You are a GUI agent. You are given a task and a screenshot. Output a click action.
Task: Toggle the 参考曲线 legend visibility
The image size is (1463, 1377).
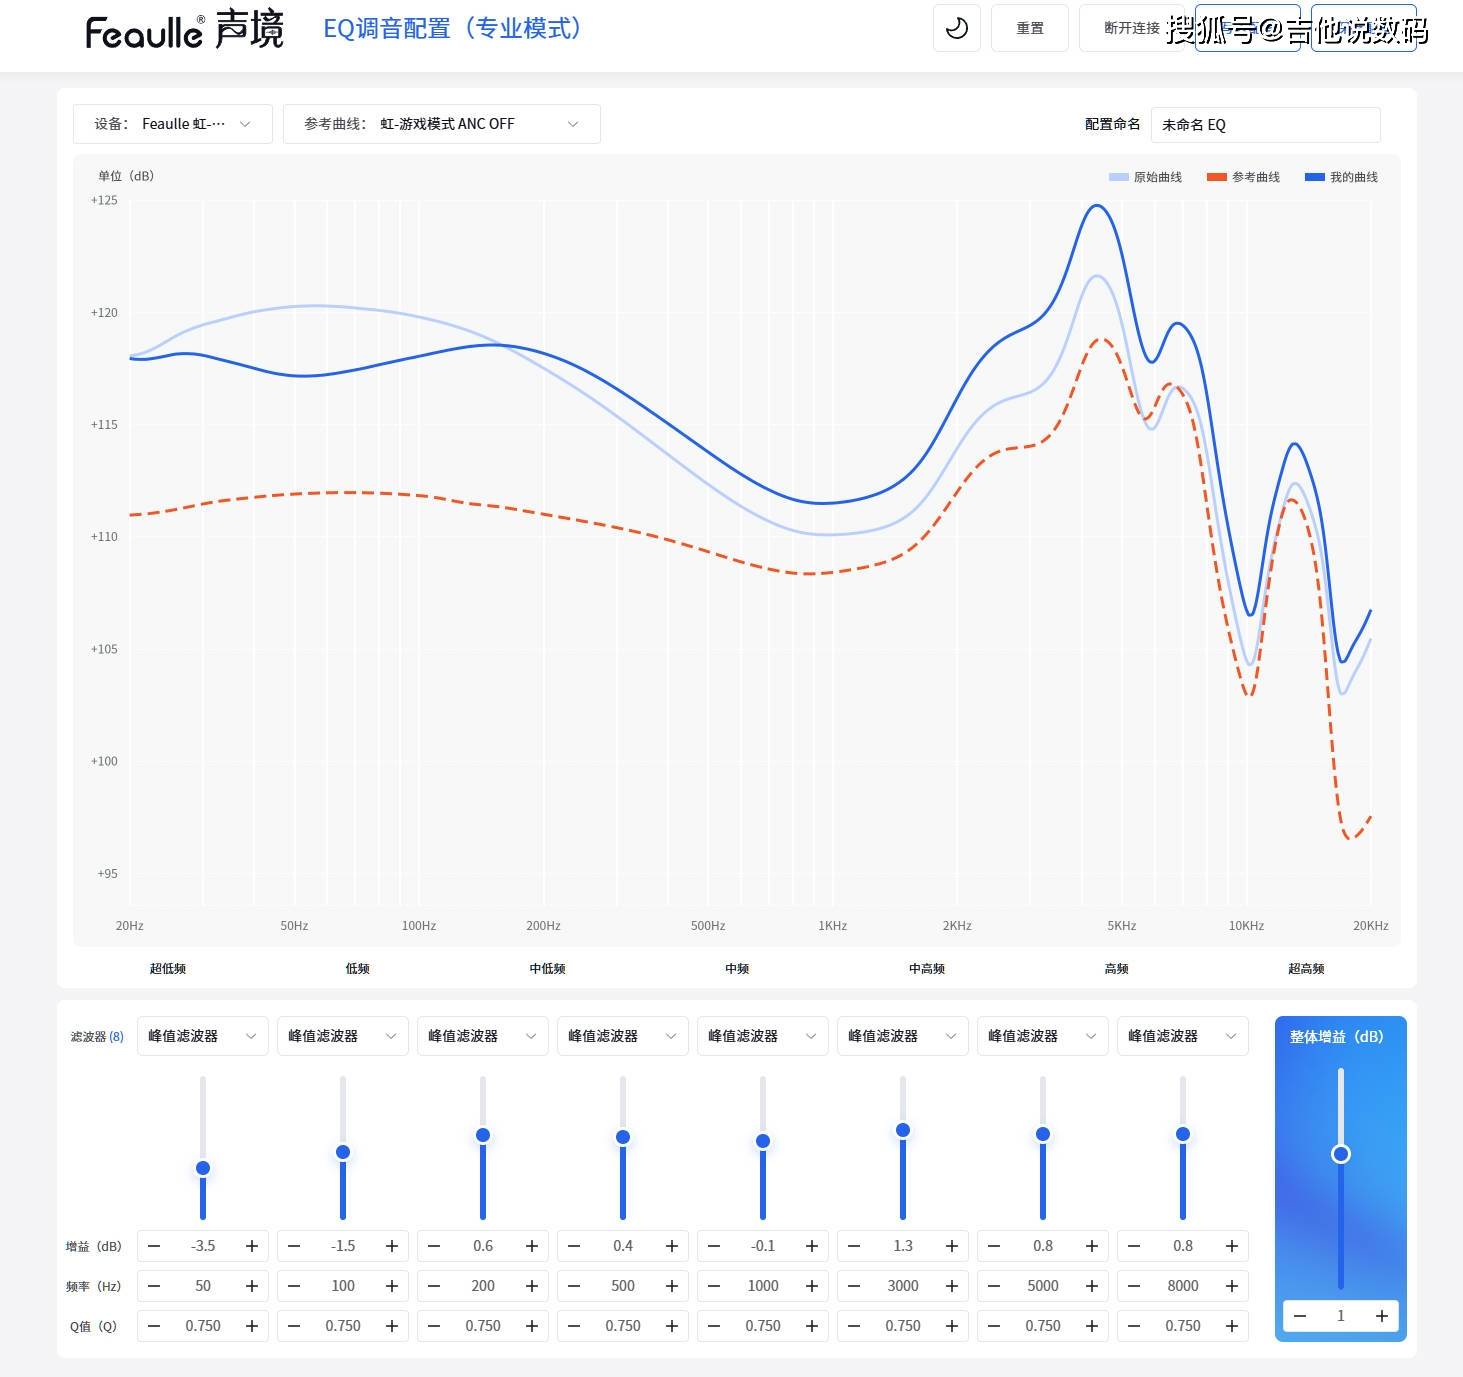1244,177
